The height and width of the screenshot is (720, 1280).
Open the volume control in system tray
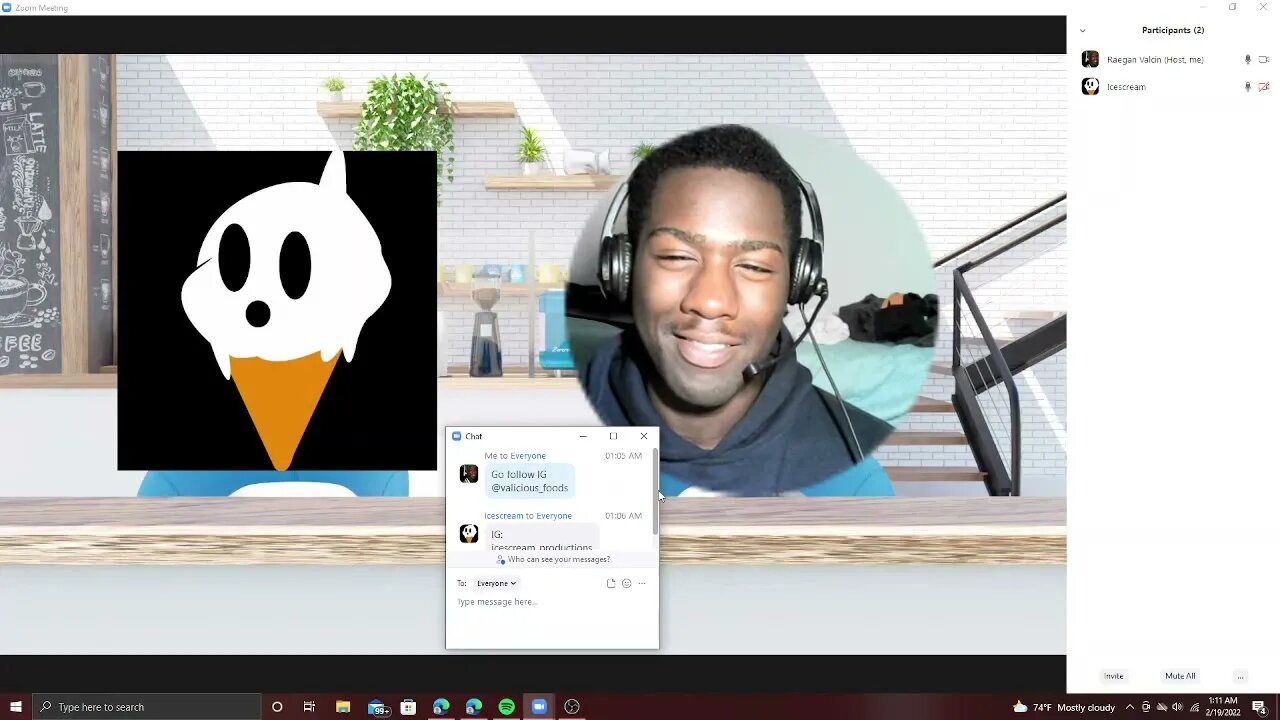[x=1178, y=707]
